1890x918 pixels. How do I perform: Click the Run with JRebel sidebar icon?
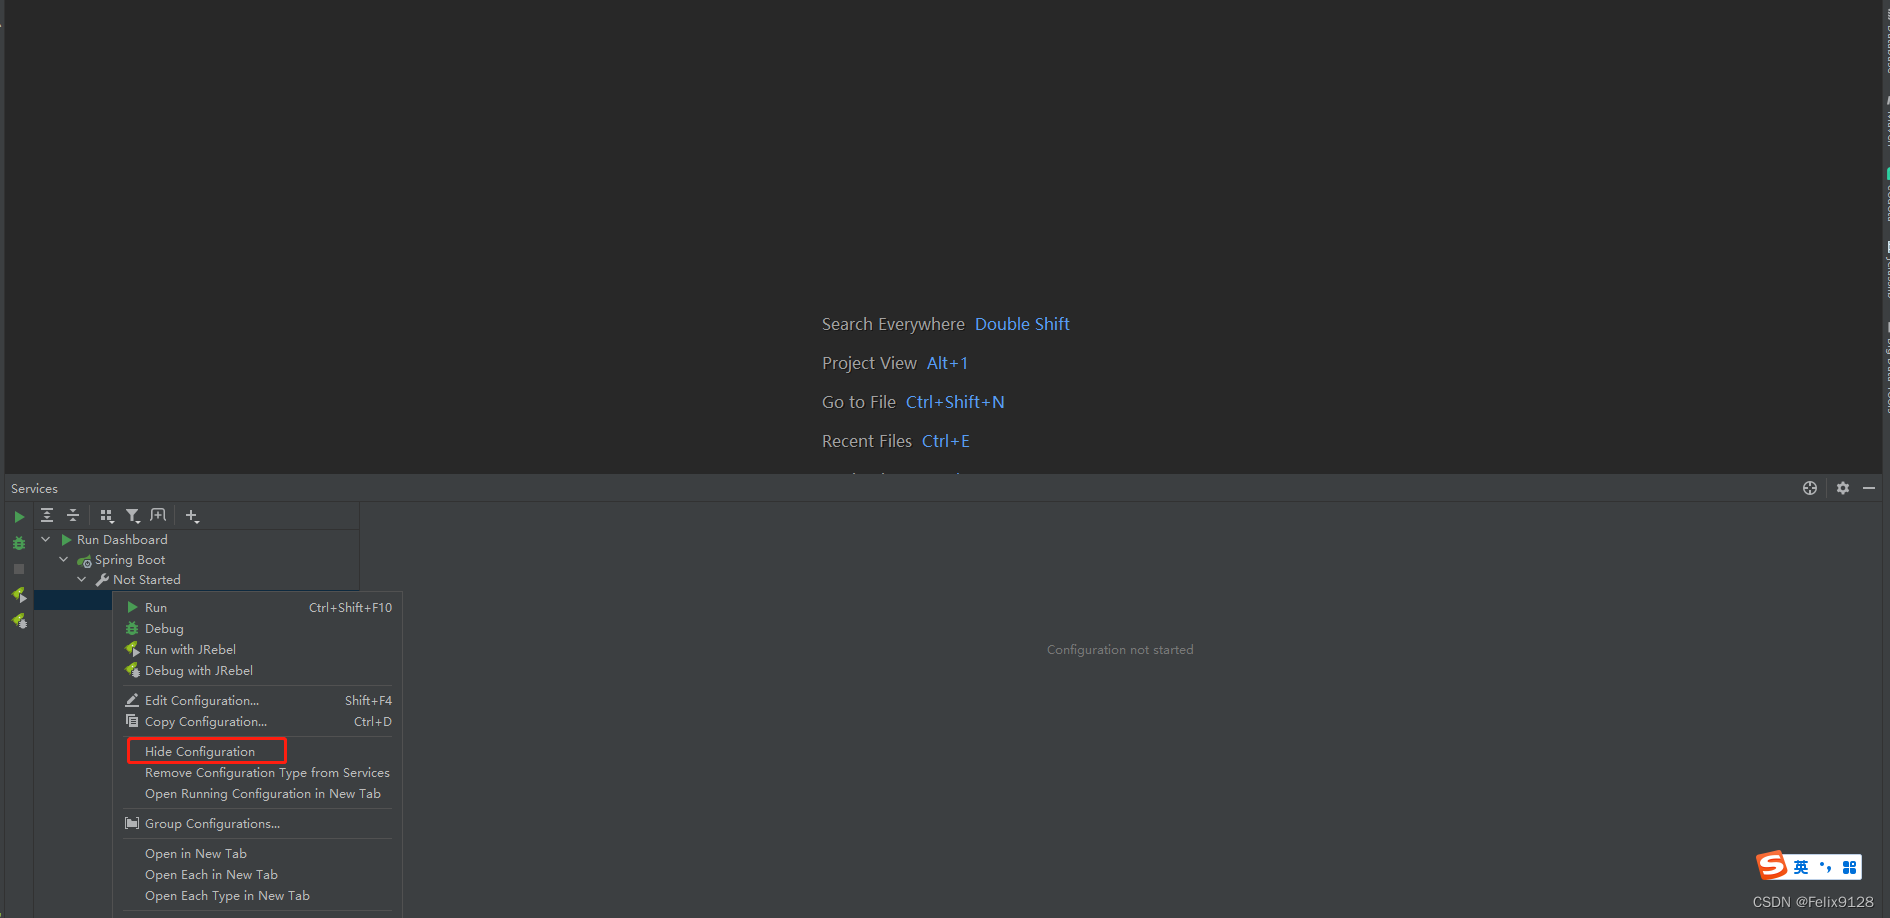click(x=19, y=595)
